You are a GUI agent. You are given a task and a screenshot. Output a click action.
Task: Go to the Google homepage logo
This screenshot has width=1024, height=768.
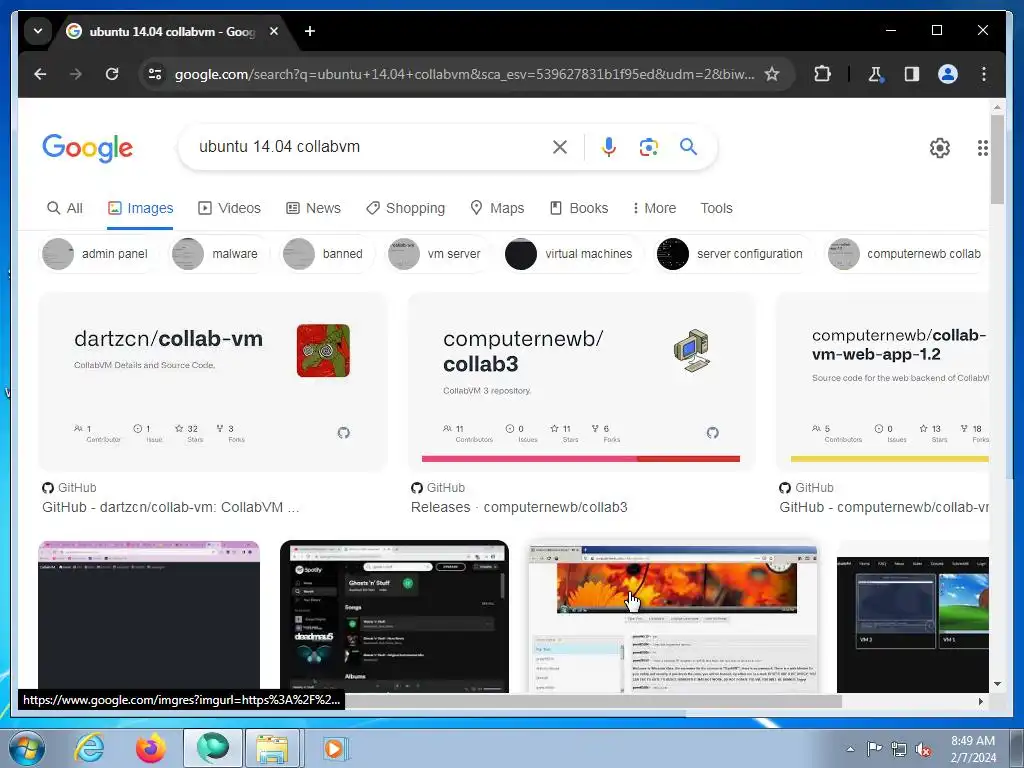coord(88,148)
